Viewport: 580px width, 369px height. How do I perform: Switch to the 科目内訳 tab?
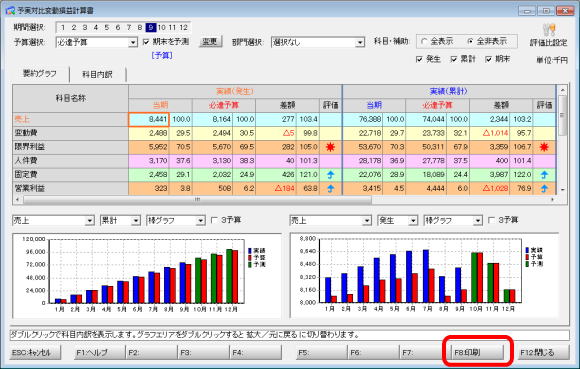[97, 74]
